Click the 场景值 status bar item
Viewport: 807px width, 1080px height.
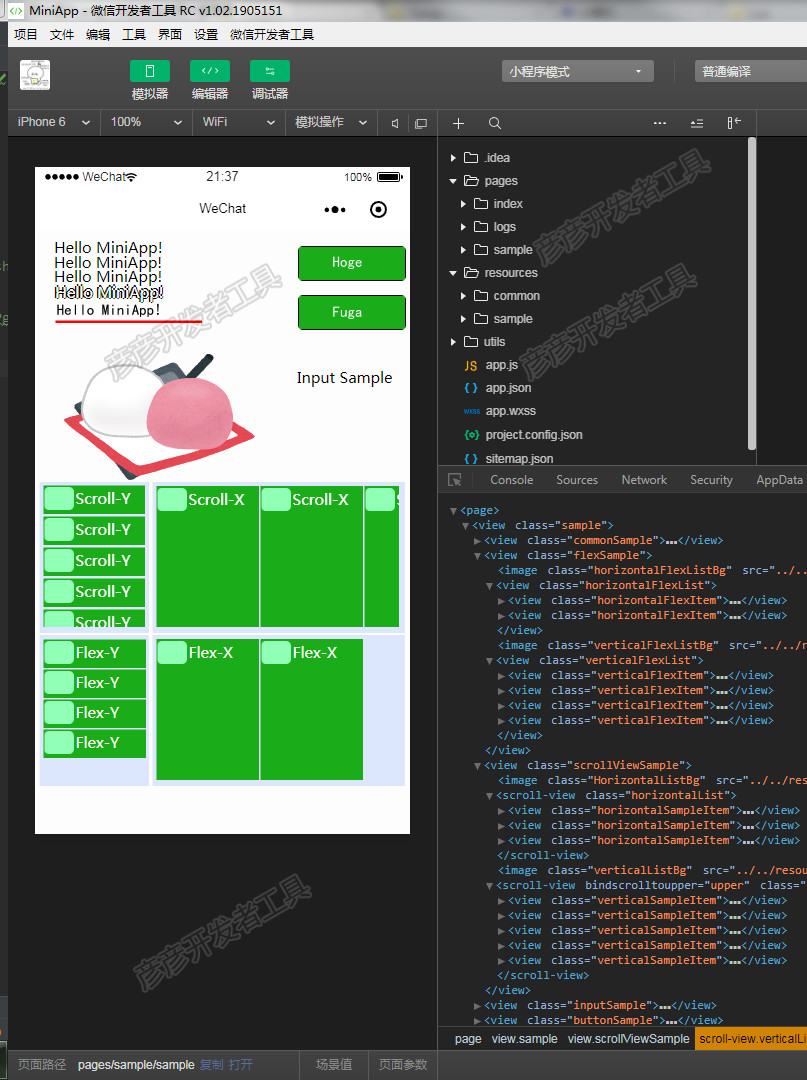pos(334,1065)
